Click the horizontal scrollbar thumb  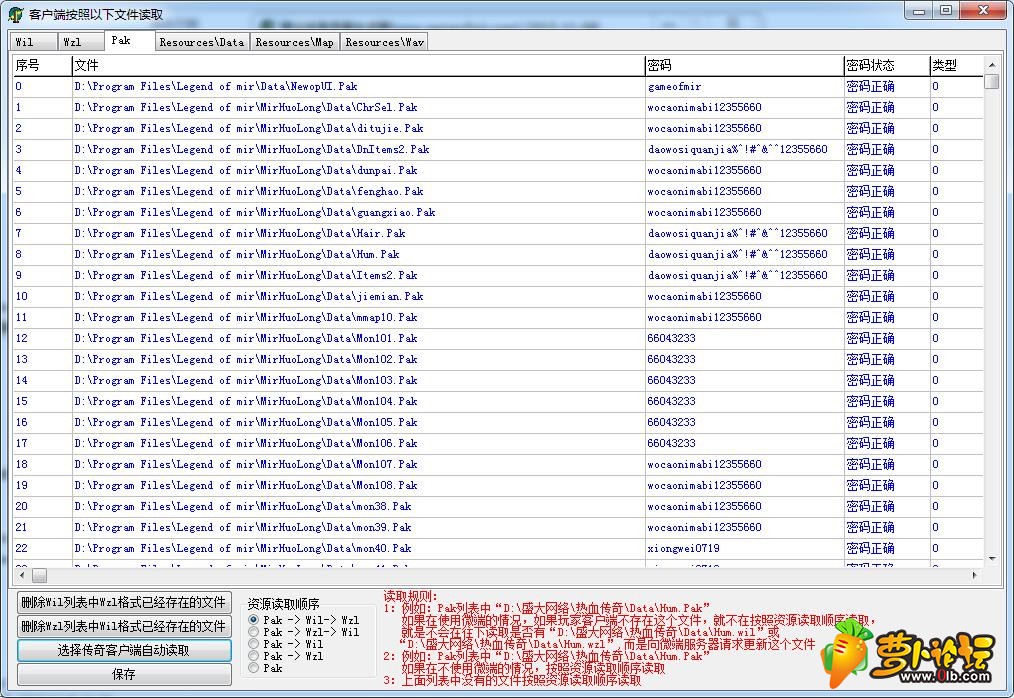pos(39,575)
